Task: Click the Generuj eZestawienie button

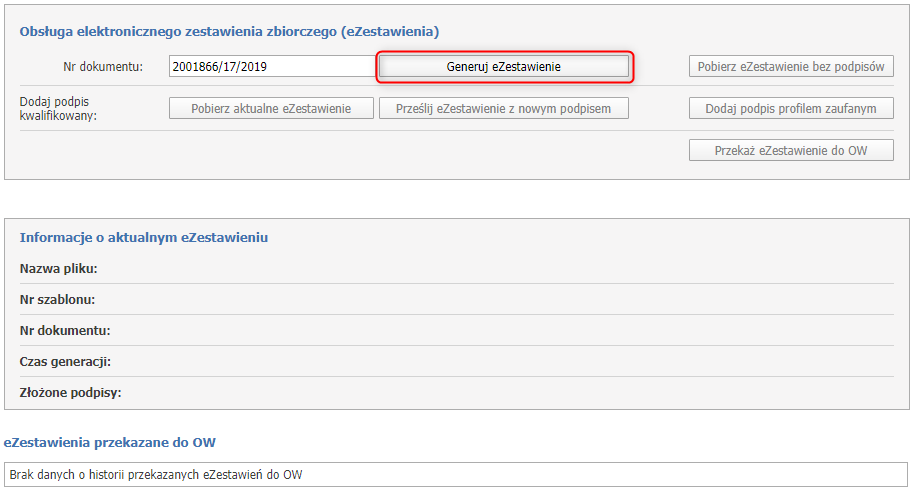Action: tap(503, 66)
